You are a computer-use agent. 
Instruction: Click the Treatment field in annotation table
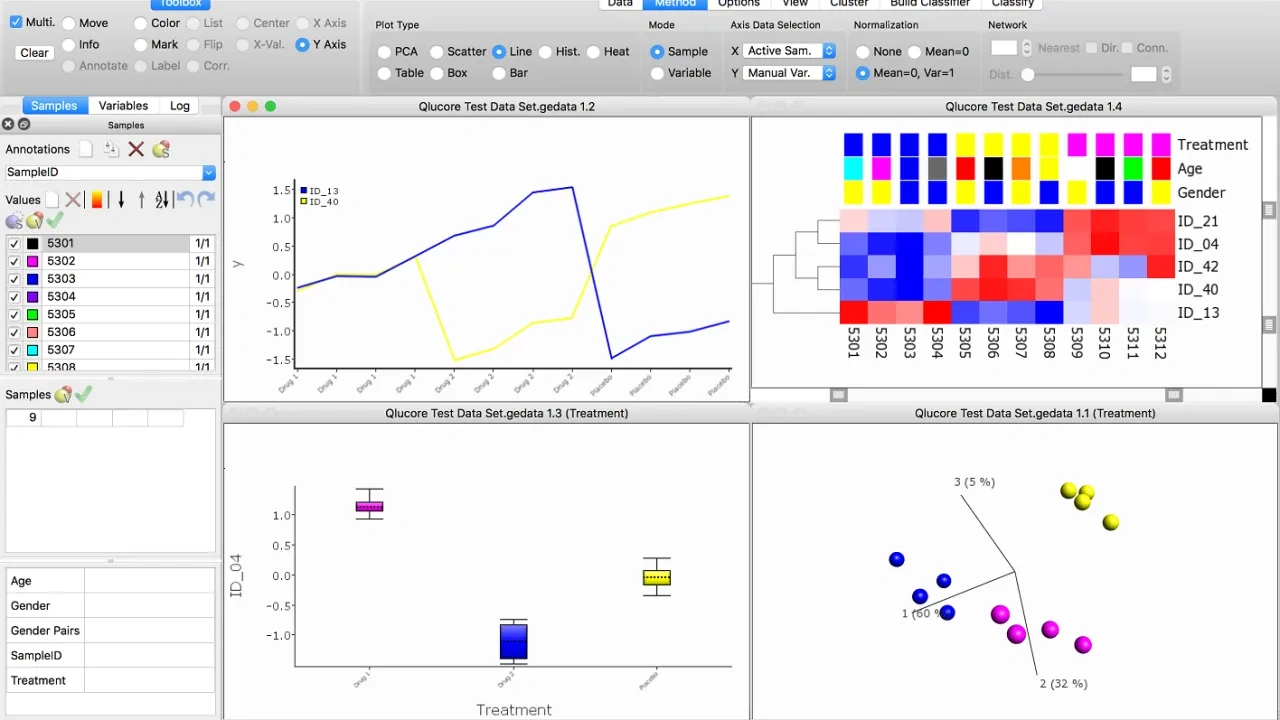pyautogui.click(x=149, y=680)
